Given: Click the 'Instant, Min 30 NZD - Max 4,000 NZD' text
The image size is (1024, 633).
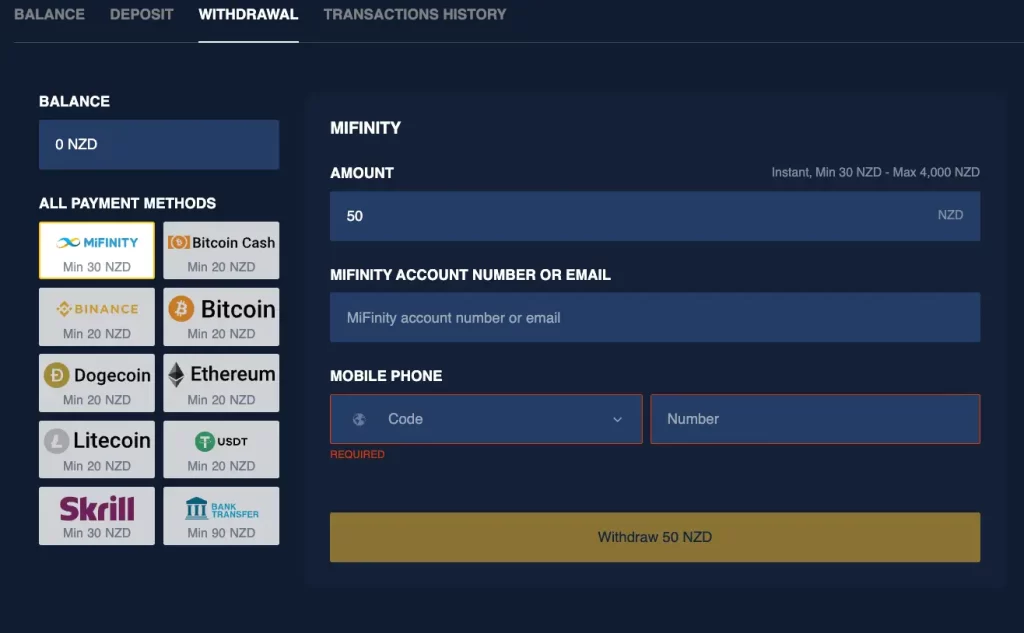Looking at the screenshot, I should point(875,172).
